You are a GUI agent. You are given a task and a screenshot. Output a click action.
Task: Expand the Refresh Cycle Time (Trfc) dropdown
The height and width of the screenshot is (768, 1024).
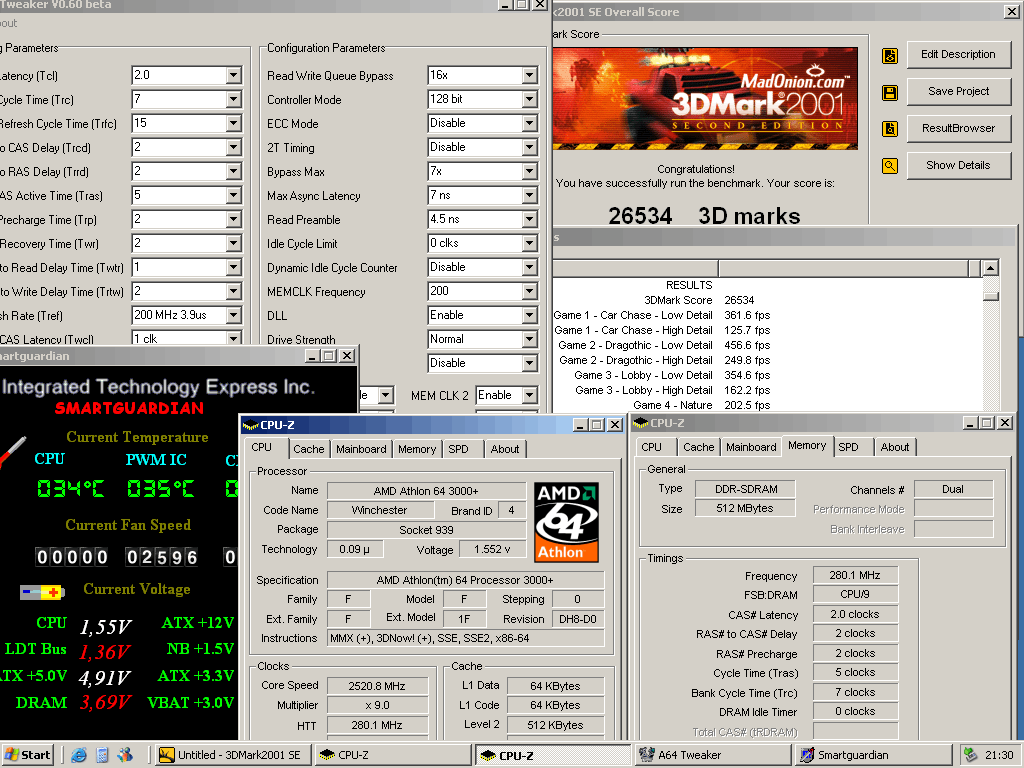coord(233,123)
